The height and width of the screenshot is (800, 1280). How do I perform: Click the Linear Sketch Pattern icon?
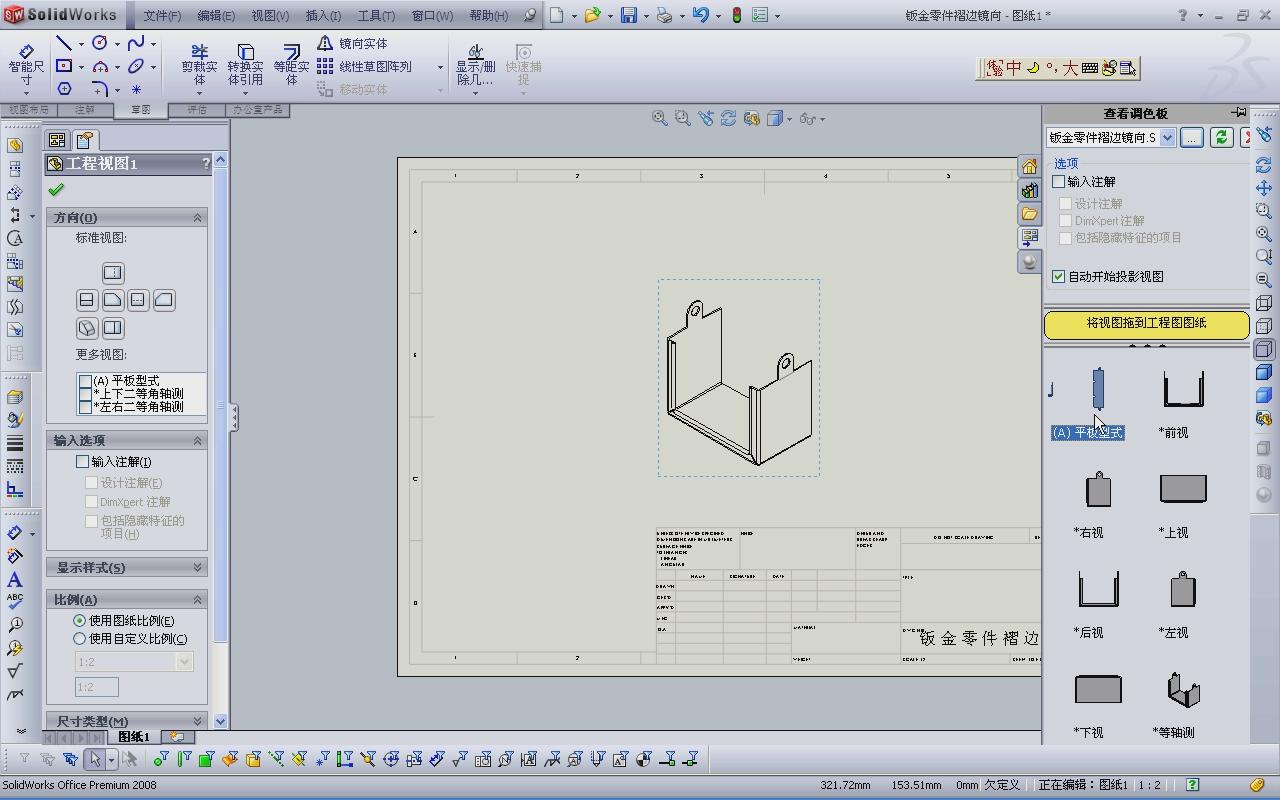point(325,66)
